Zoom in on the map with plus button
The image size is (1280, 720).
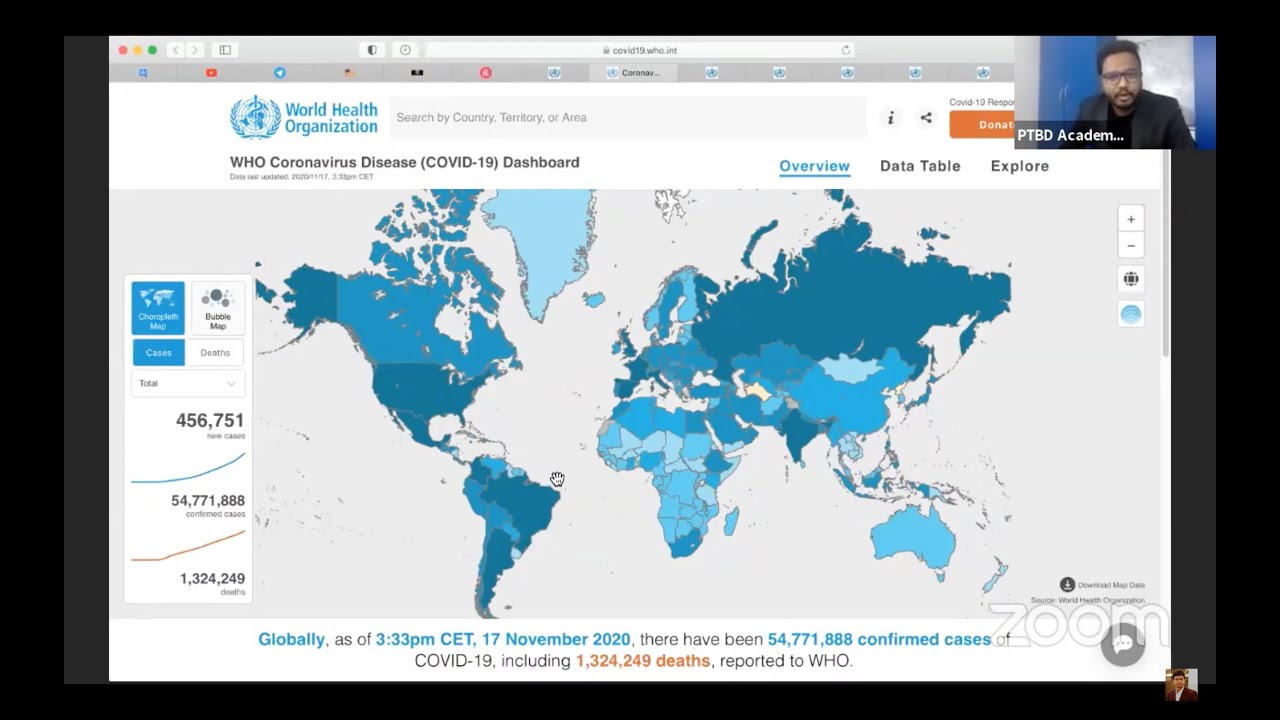(1131, 220)
